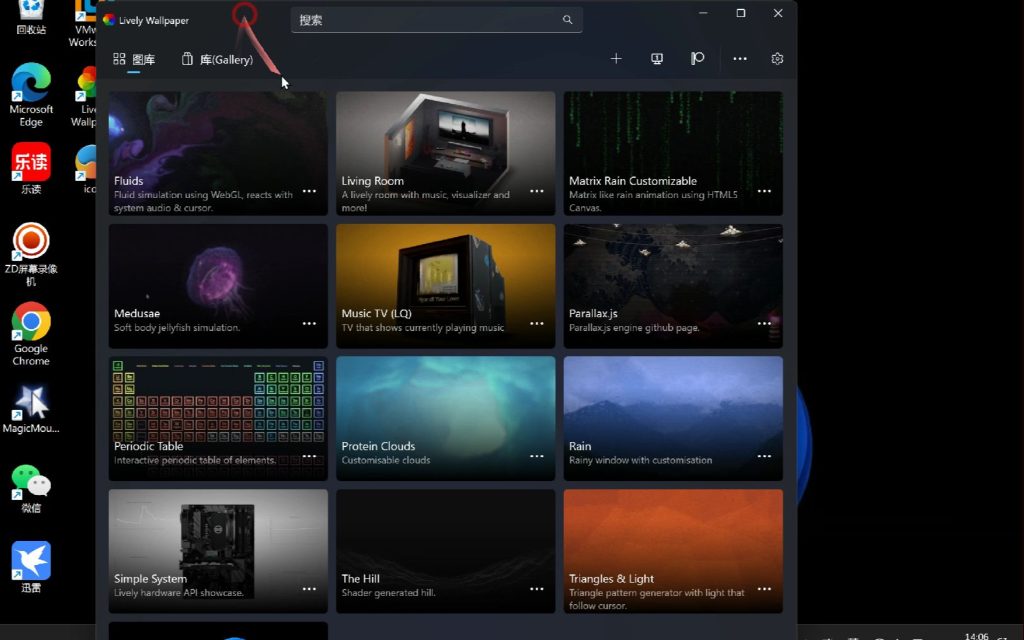
Task: Switch to the 图库 tab
Action: point(134,60)
